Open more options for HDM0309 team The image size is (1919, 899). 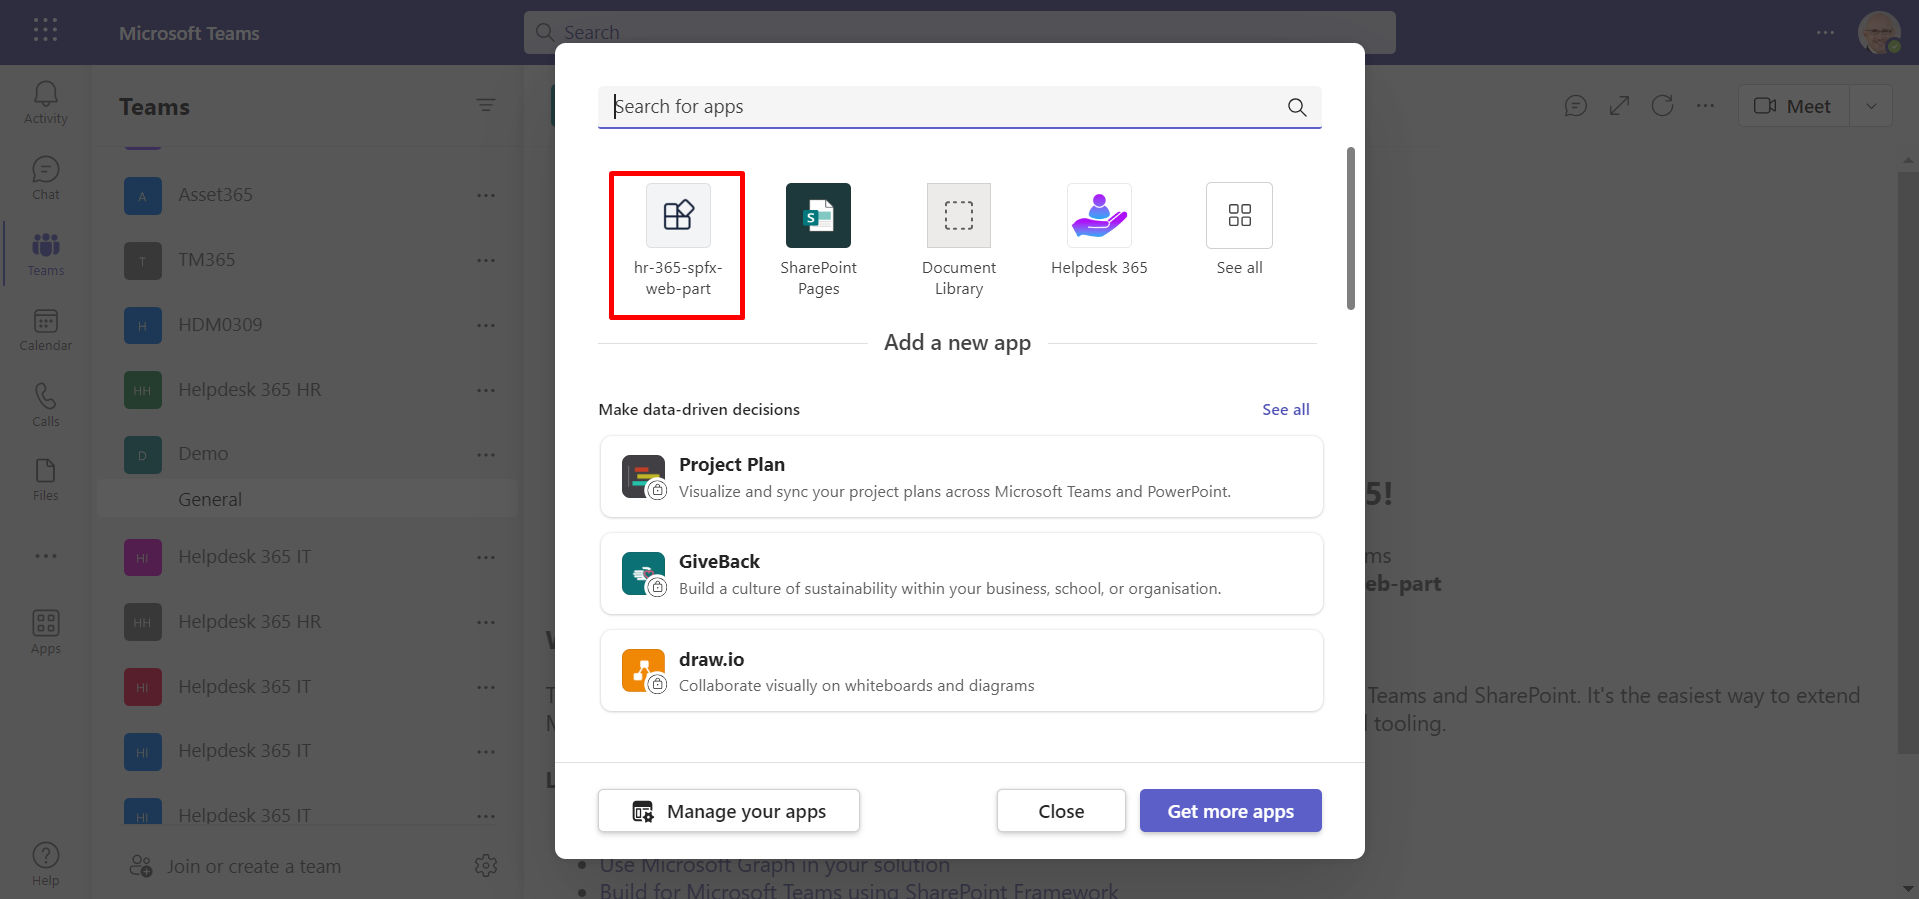(x=486, y=325)
